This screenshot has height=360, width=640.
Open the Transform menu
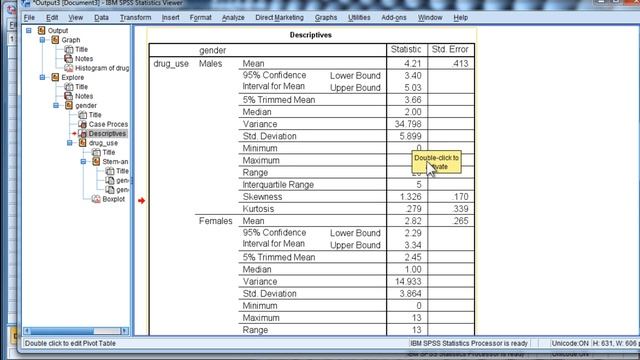136,18
